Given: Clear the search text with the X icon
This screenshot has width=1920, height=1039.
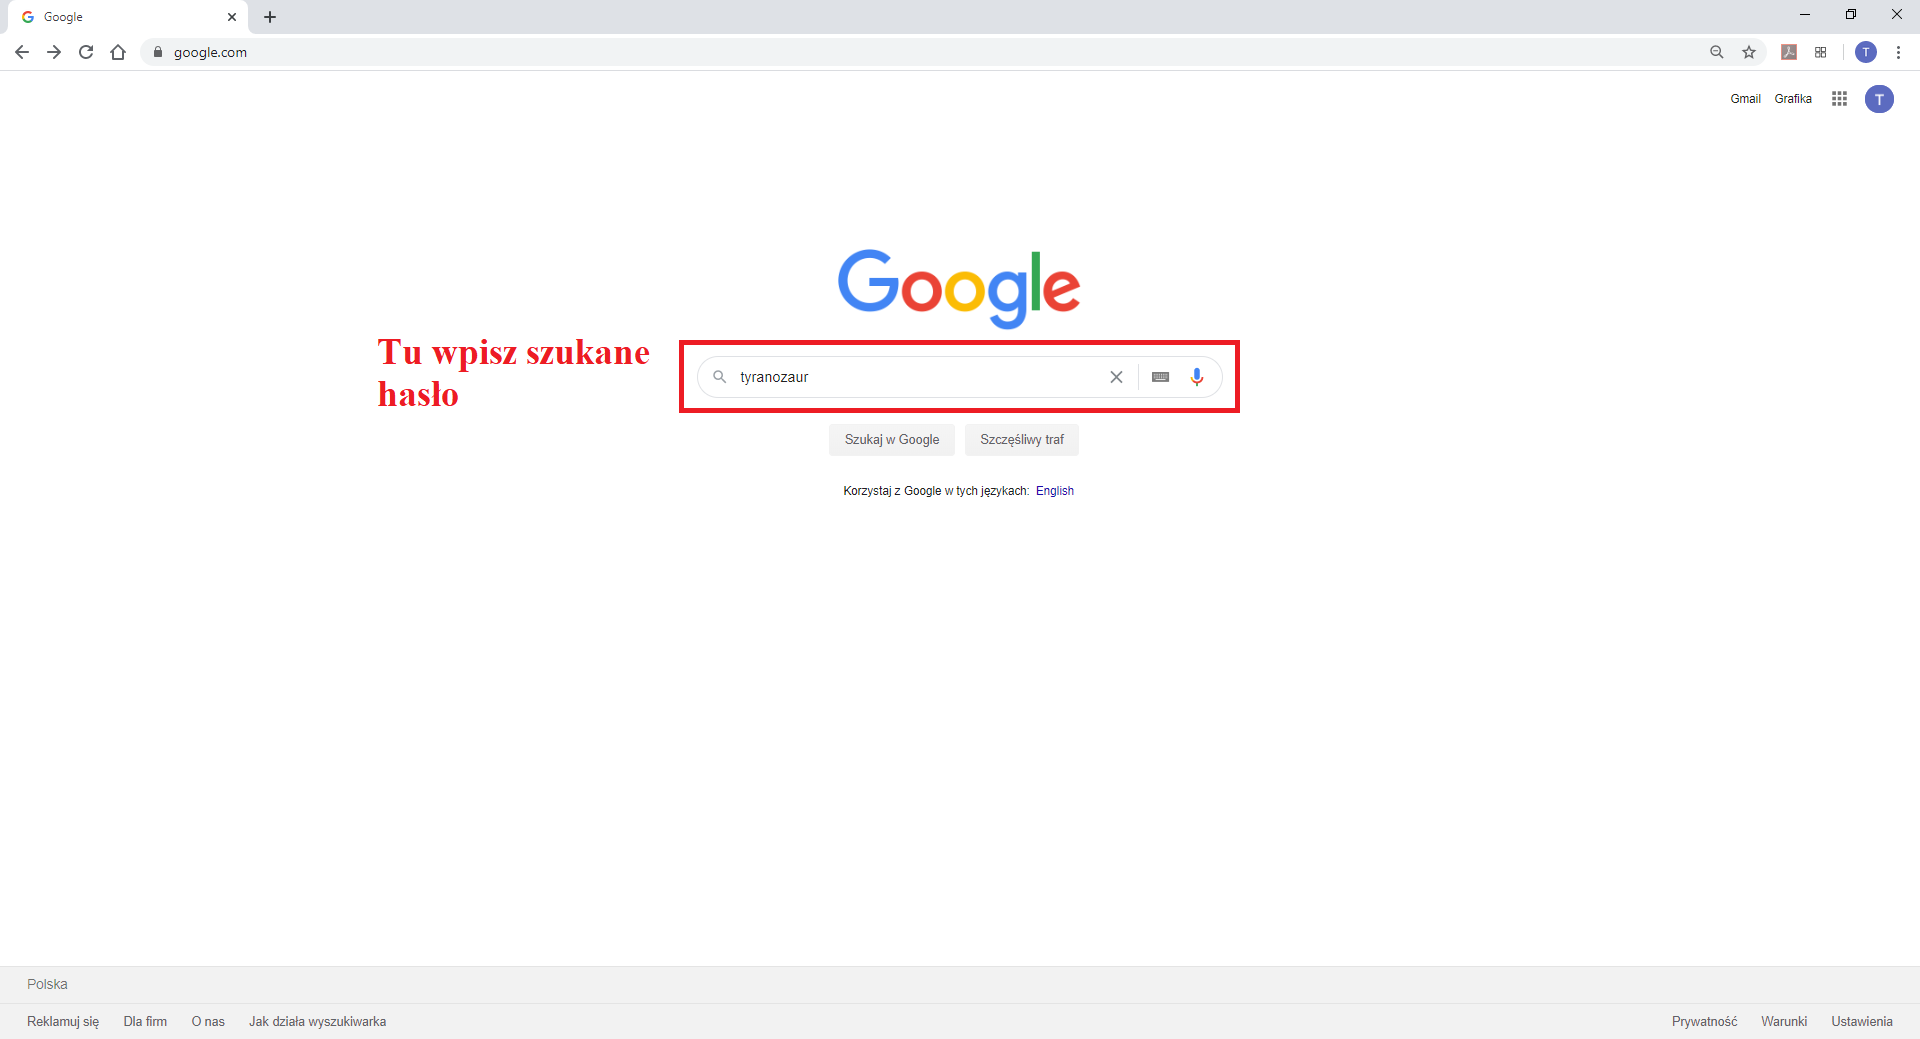Looking at the screenshot, I should coord(1116,377).
